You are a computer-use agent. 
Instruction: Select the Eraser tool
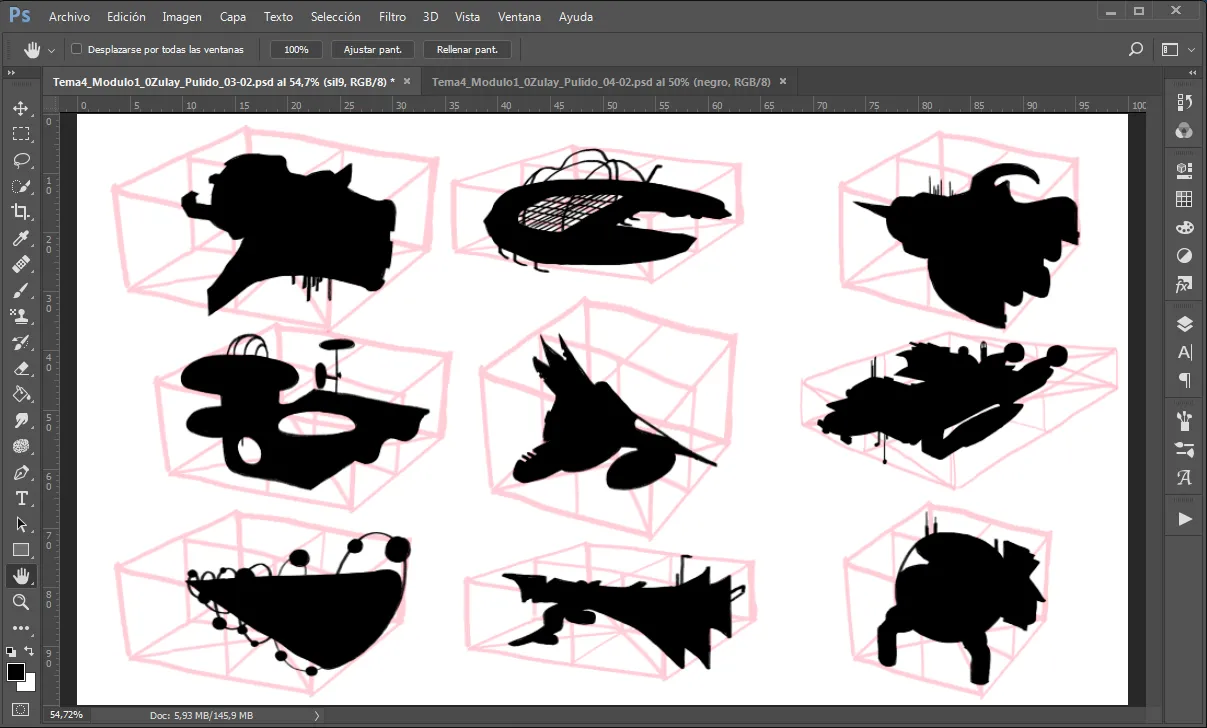(x=21, y=368)
